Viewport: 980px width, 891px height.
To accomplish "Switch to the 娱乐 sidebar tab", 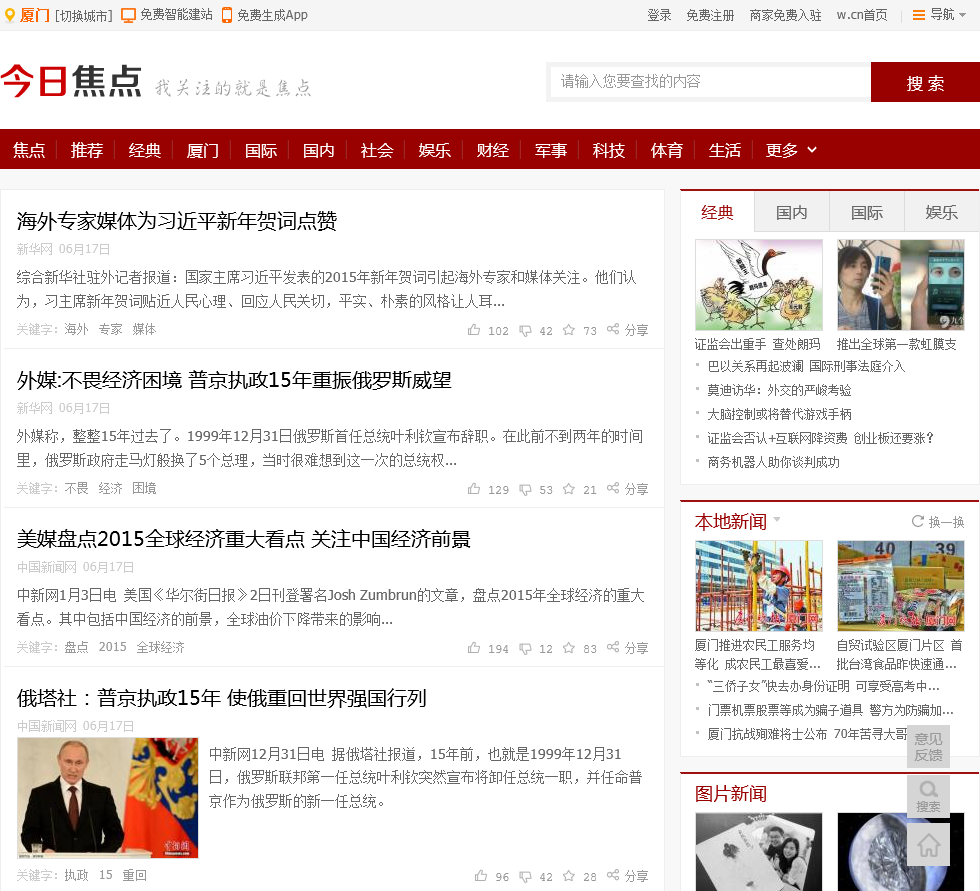I will [941, 212].
